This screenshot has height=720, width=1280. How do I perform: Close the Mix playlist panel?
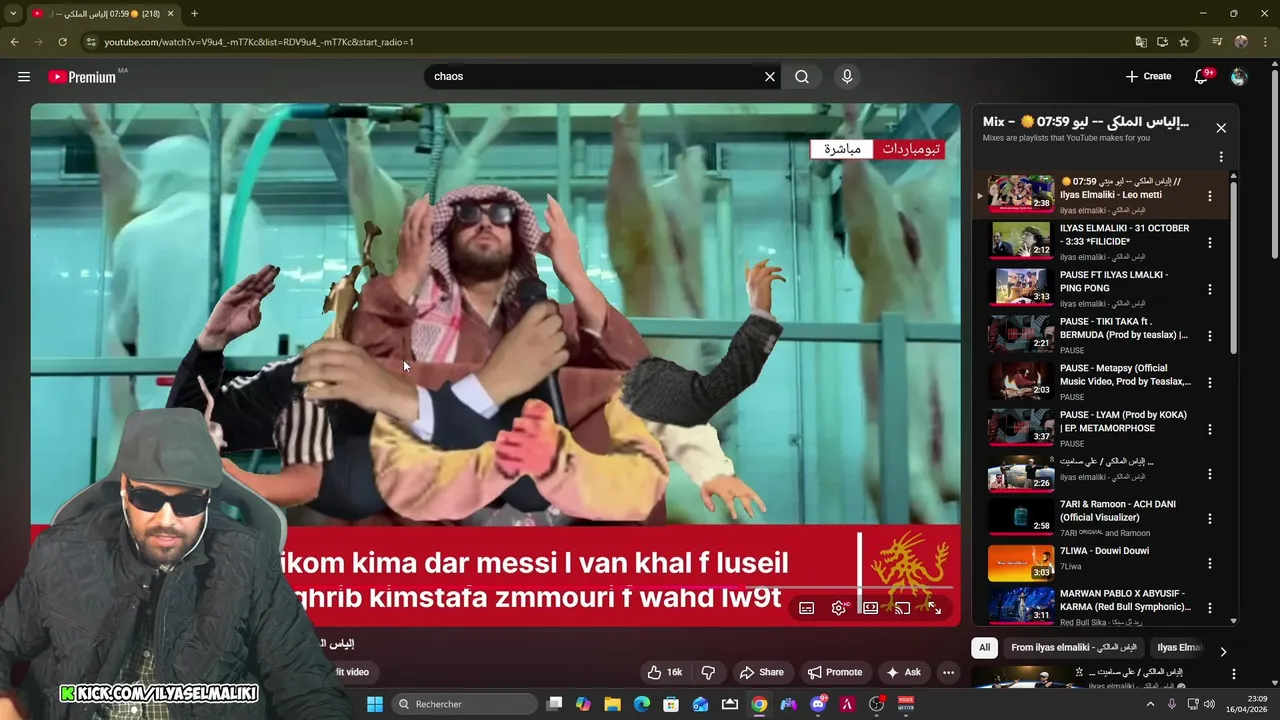point(1221,128)
